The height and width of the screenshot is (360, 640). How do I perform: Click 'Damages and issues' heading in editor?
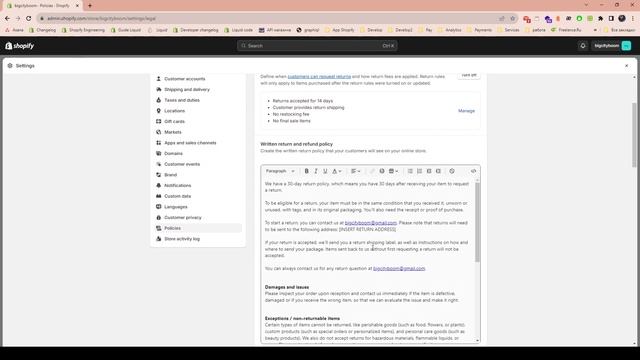pyautogui.click(x=287, y=287)
